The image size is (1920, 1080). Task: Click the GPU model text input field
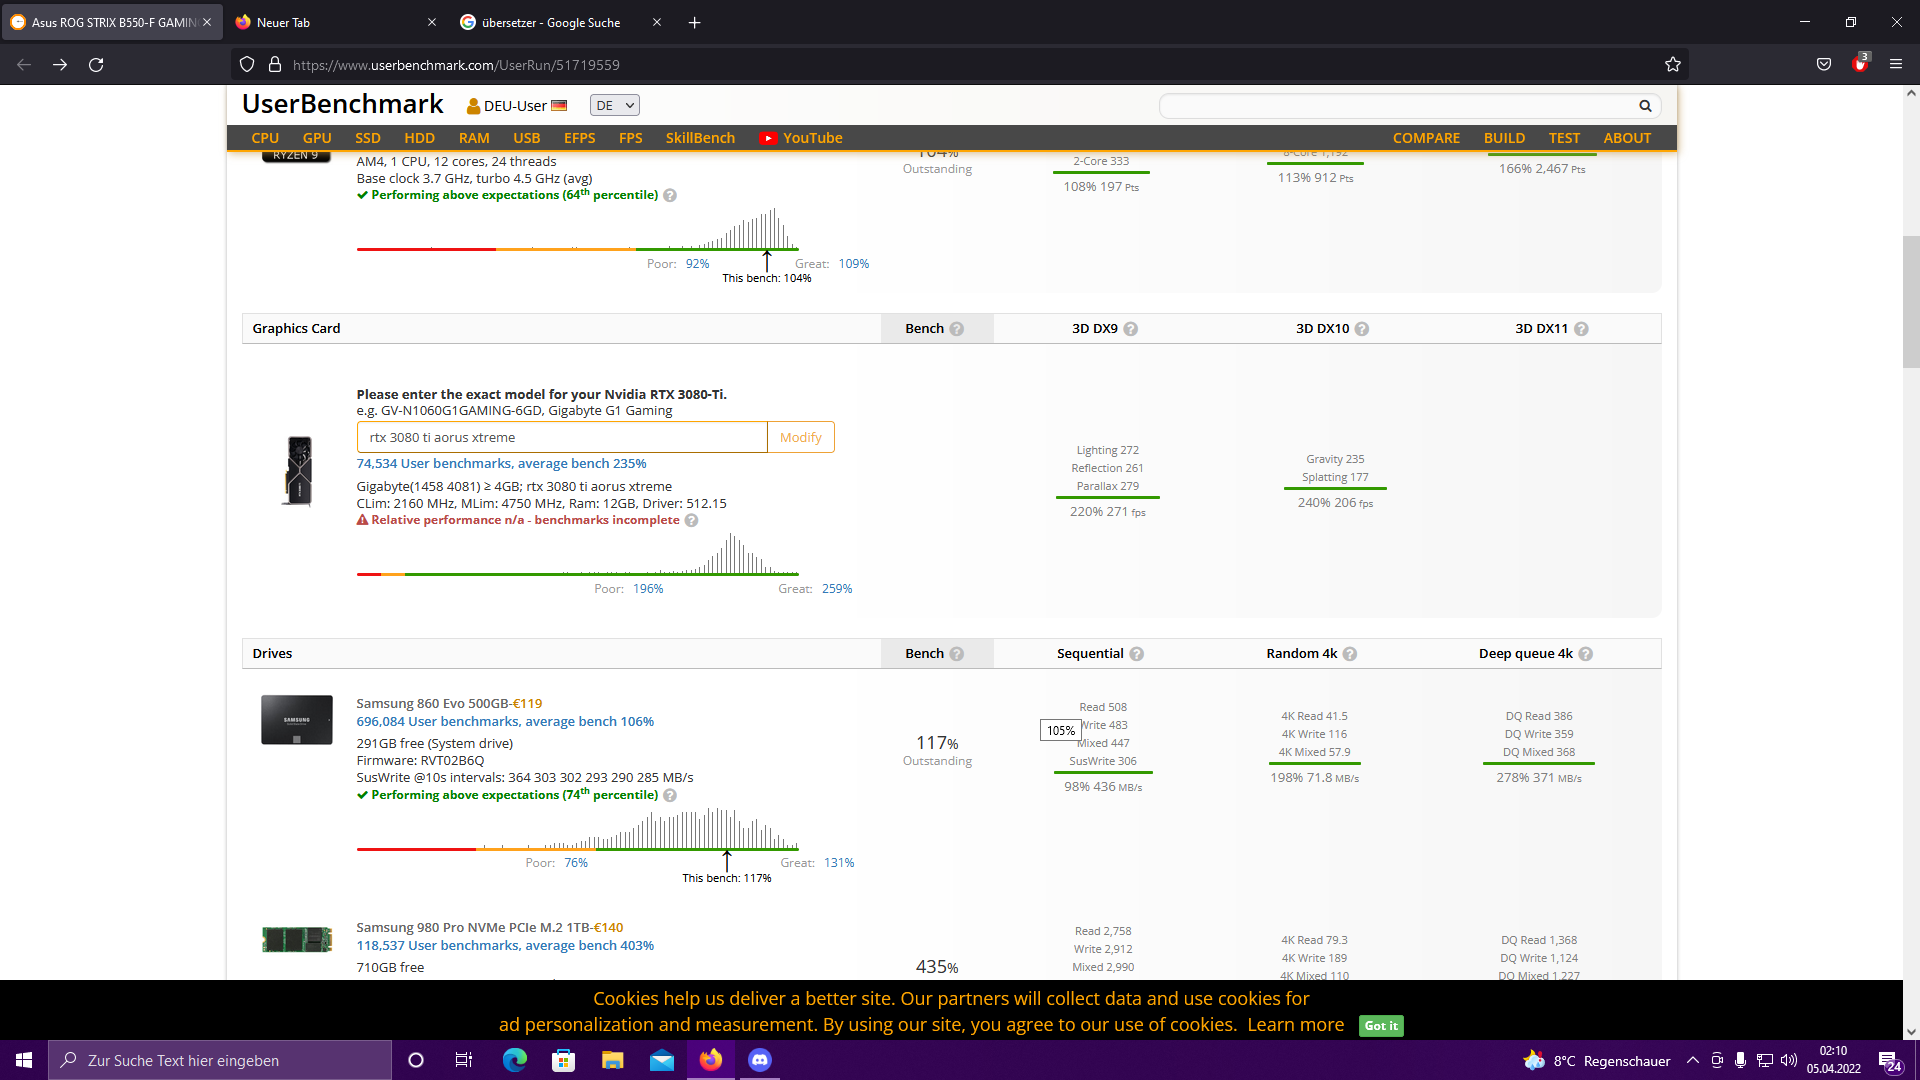[561, 438]
